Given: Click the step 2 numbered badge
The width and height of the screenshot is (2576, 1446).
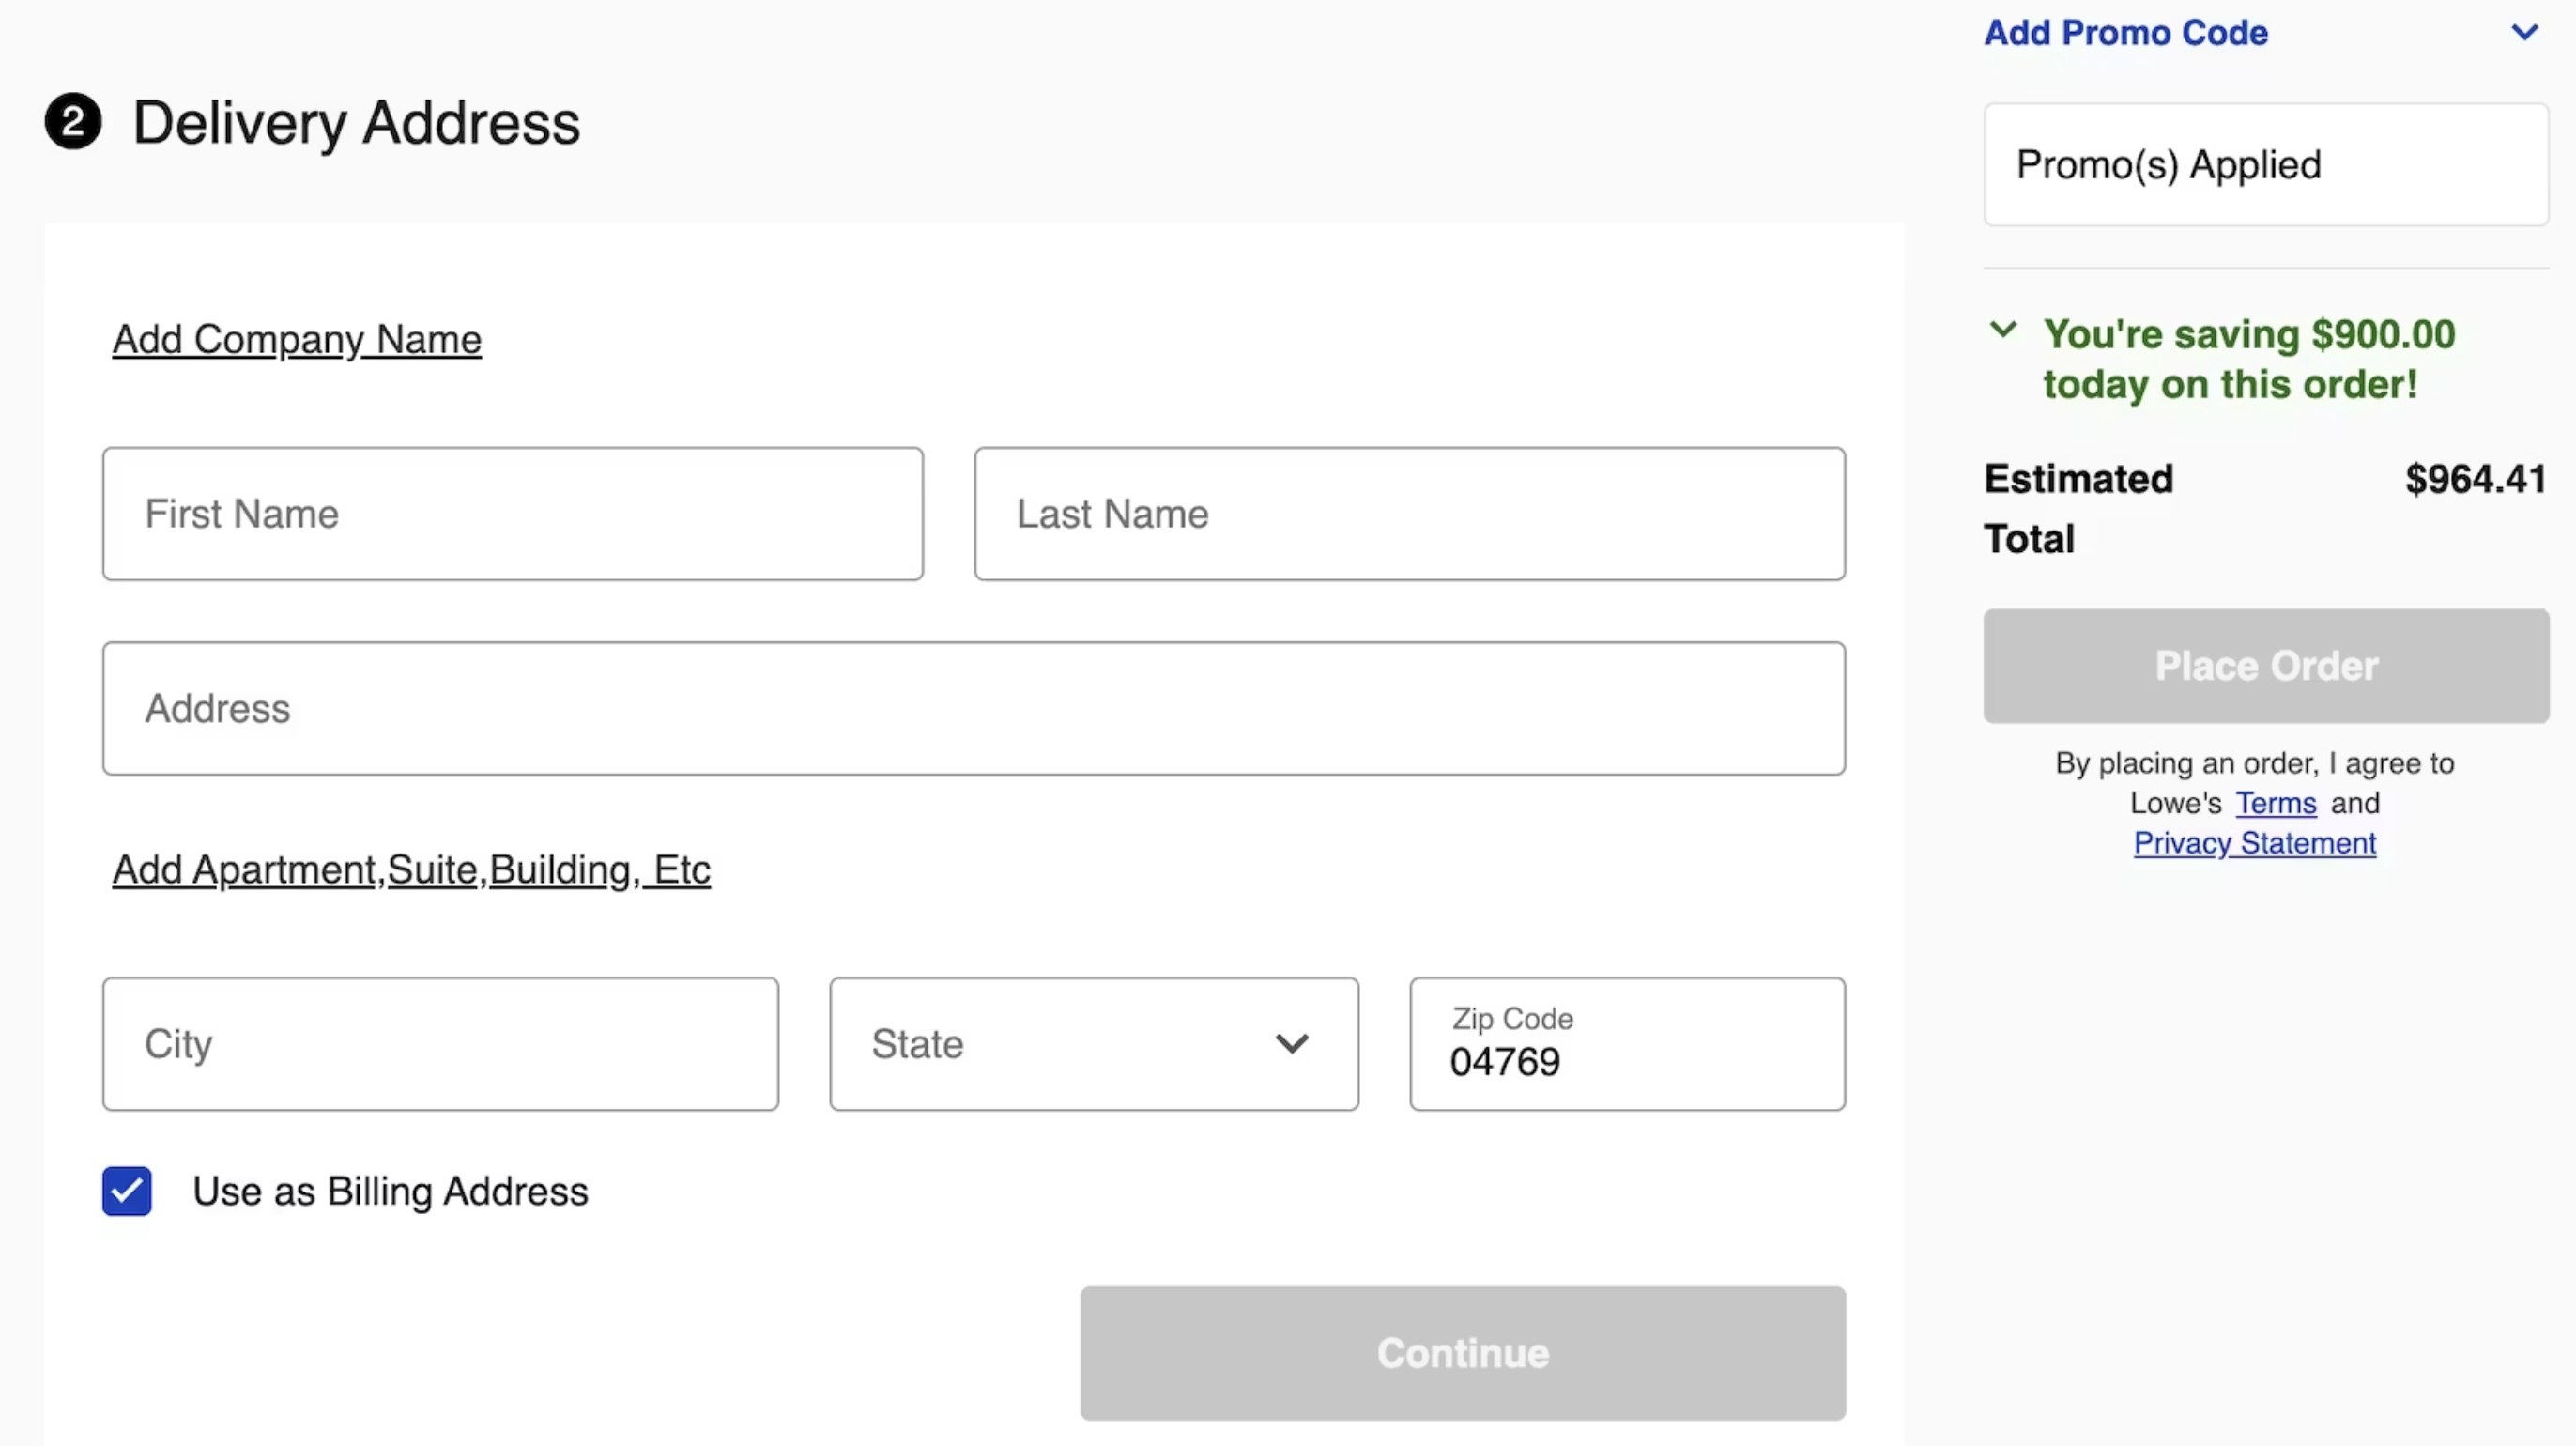Looking at the screenshot, I should pyautogui.click(x=71, y=121).
